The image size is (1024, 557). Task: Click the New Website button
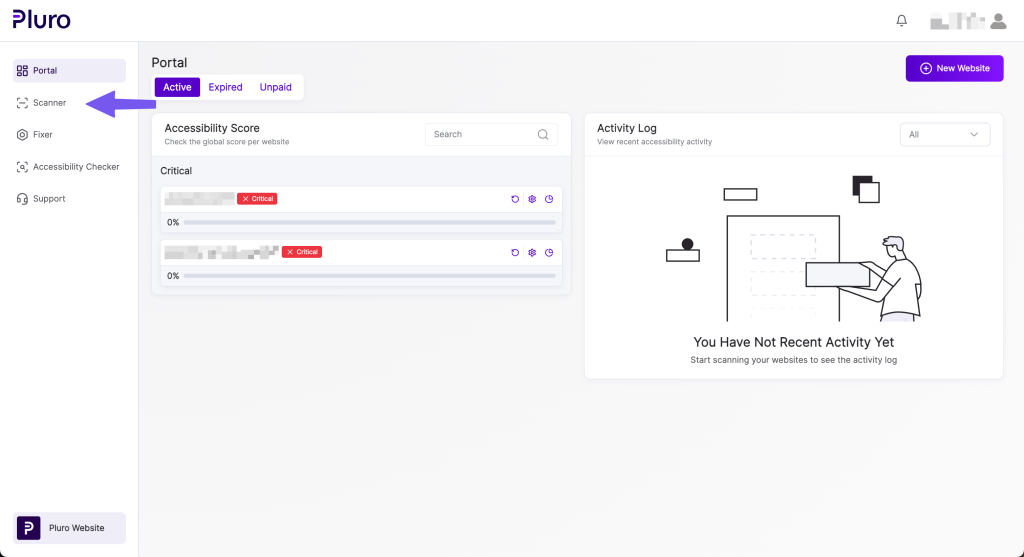click(954, 68)
